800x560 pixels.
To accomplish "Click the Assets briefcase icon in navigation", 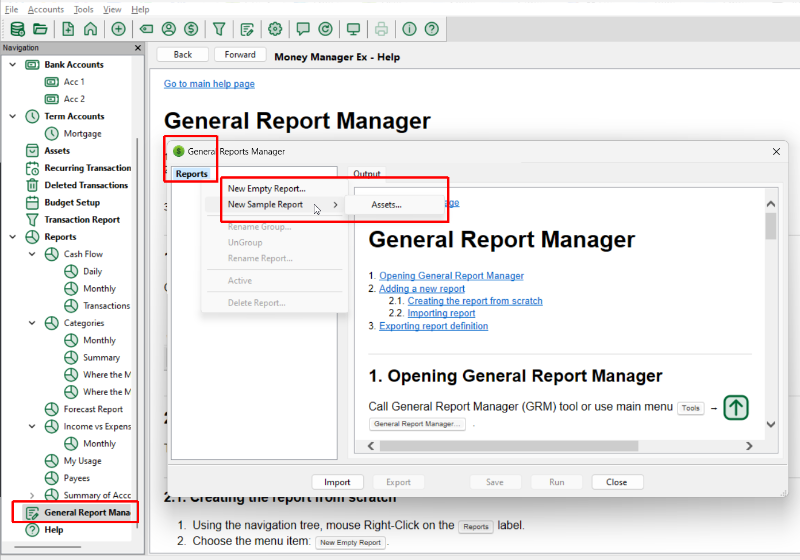I will pos(32,150).
